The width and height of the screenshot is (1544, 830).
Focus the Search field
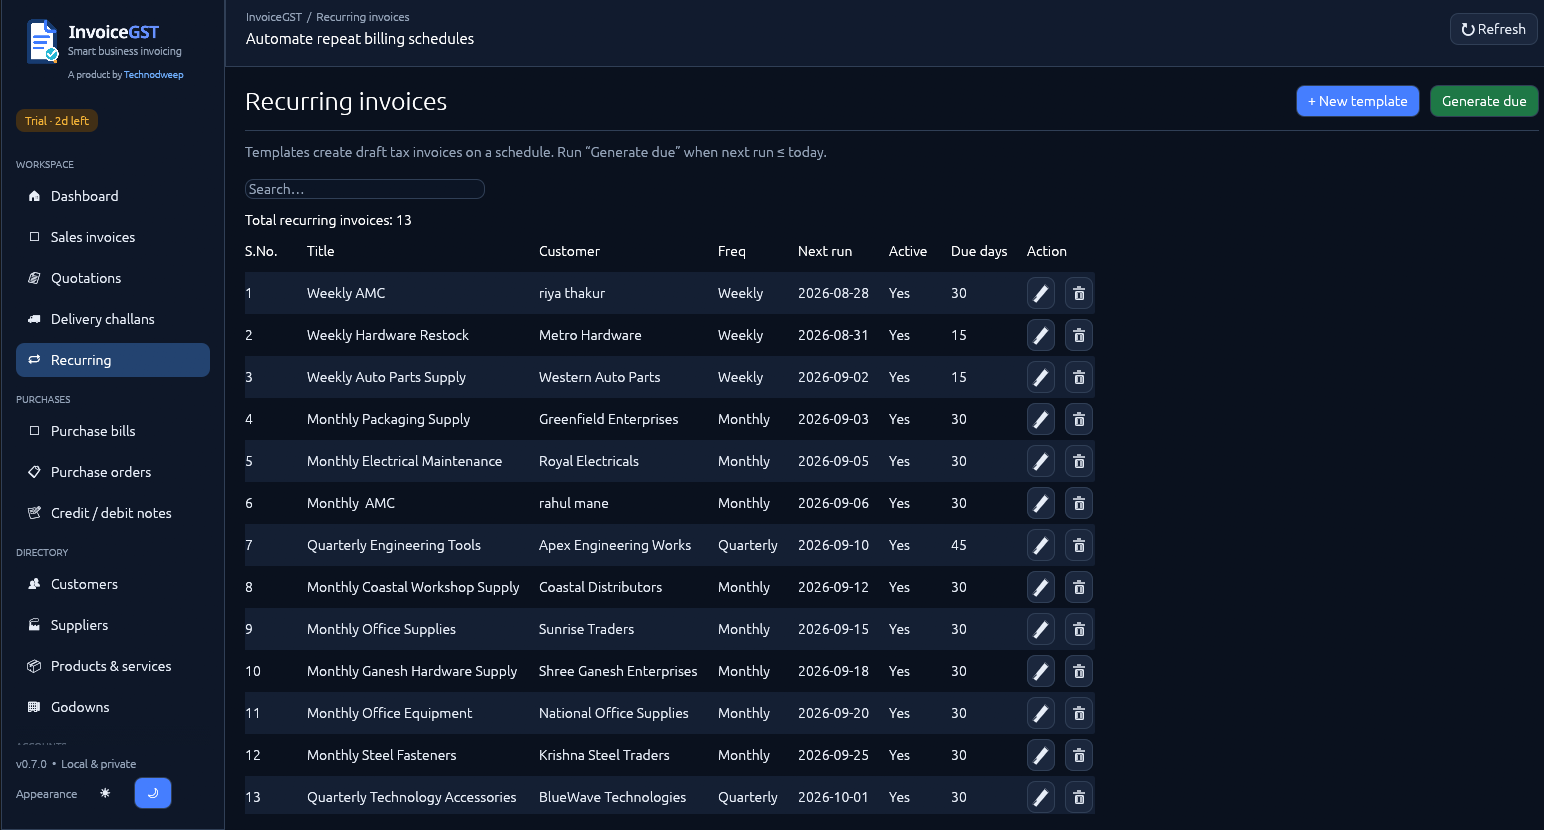[x=365, y=189]
